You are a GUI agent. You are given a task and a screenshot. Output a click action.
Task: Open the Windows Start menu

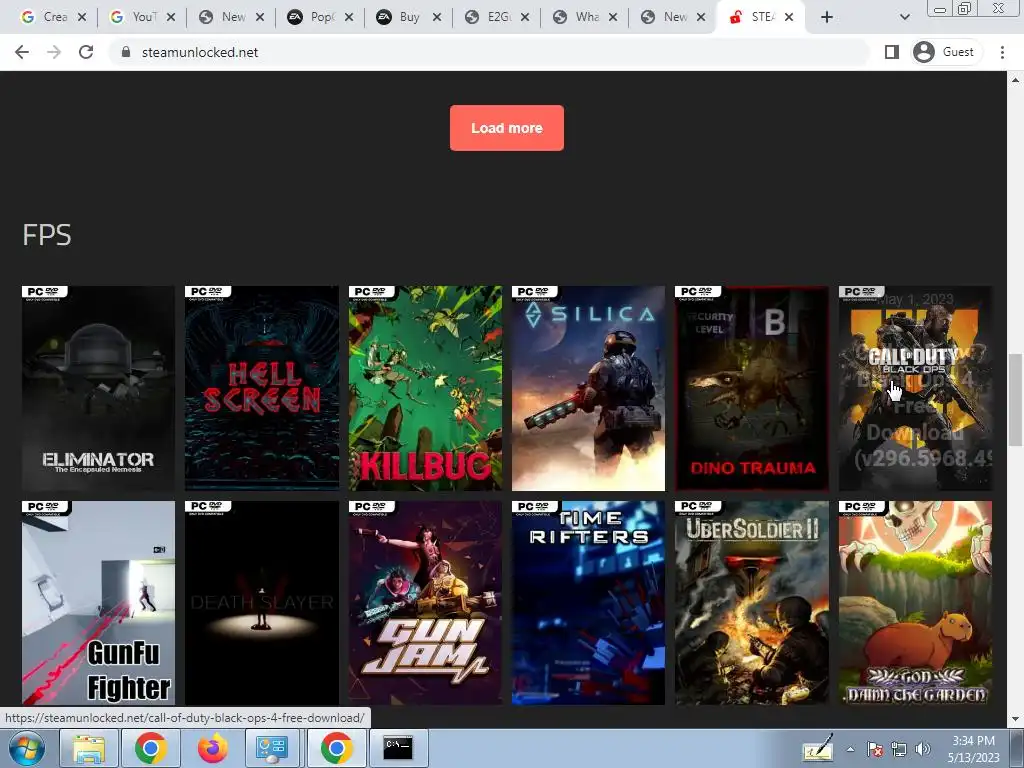point(27,748)
